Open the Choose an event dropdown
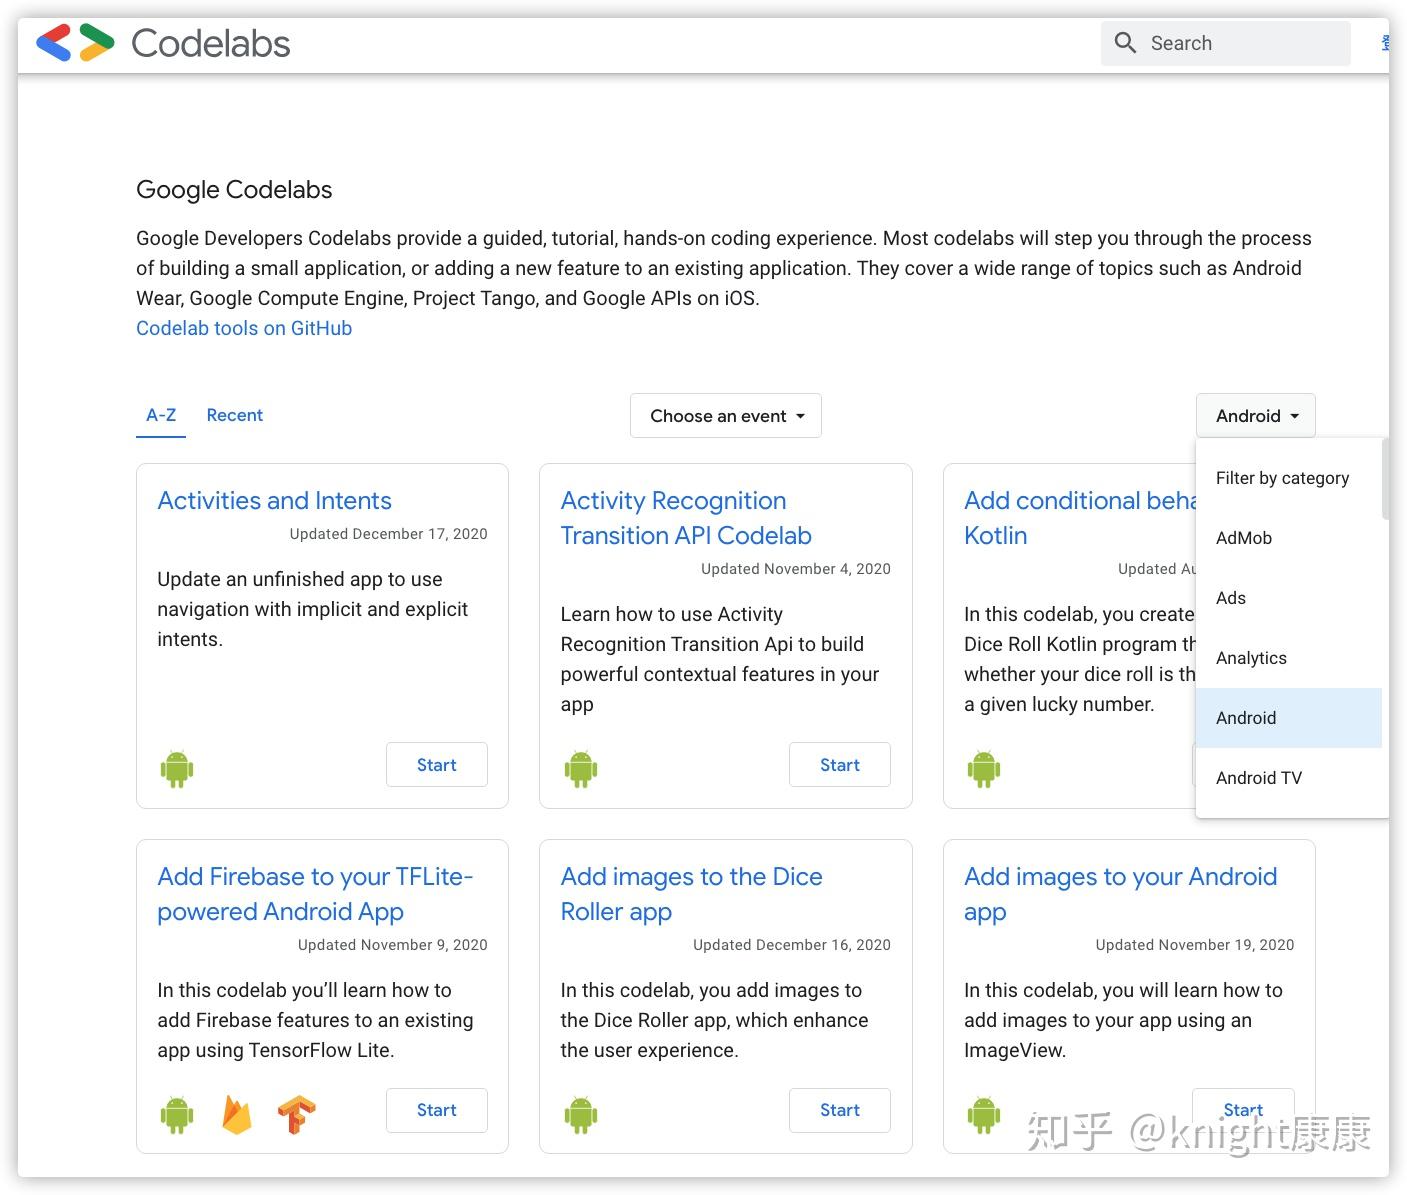1407x1195 pixels. [726, 416]
